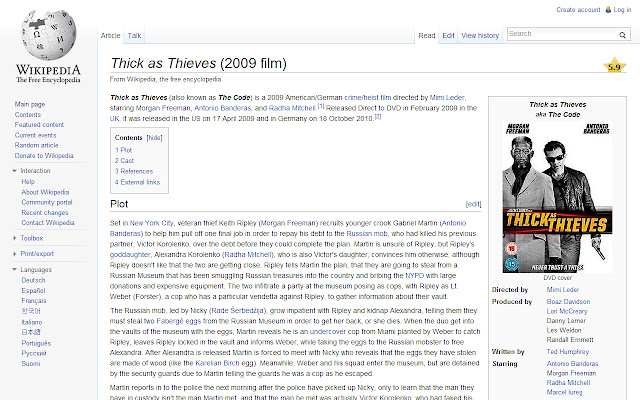Switch to Suomi language version
Screen dimensions: 640x400
(31, 363)
